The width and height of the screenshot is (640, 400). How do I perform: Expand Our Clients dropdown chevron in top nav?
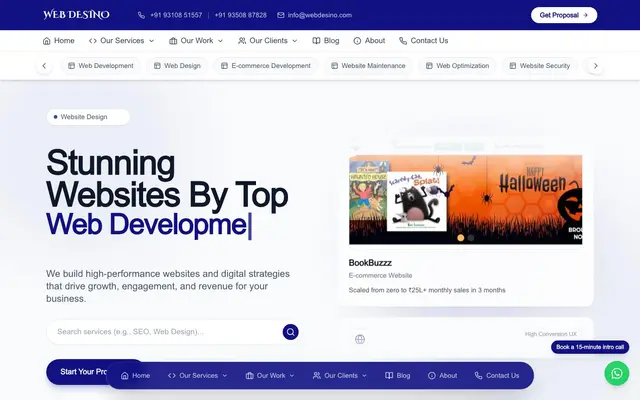pos(295,41)
